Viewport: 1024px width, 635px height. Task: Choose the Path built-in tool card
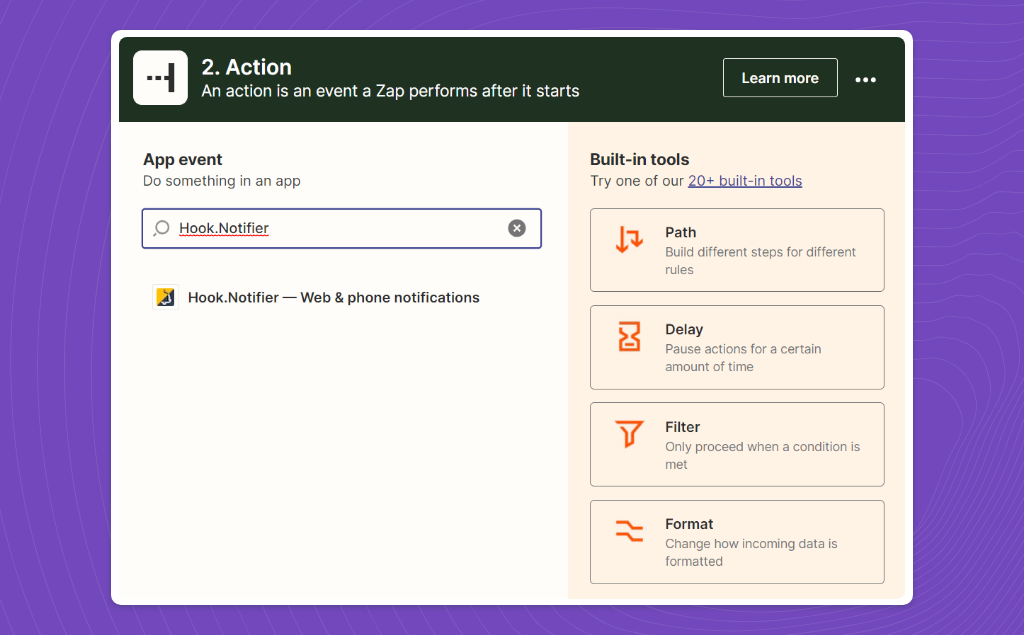[x=737, y=250]
